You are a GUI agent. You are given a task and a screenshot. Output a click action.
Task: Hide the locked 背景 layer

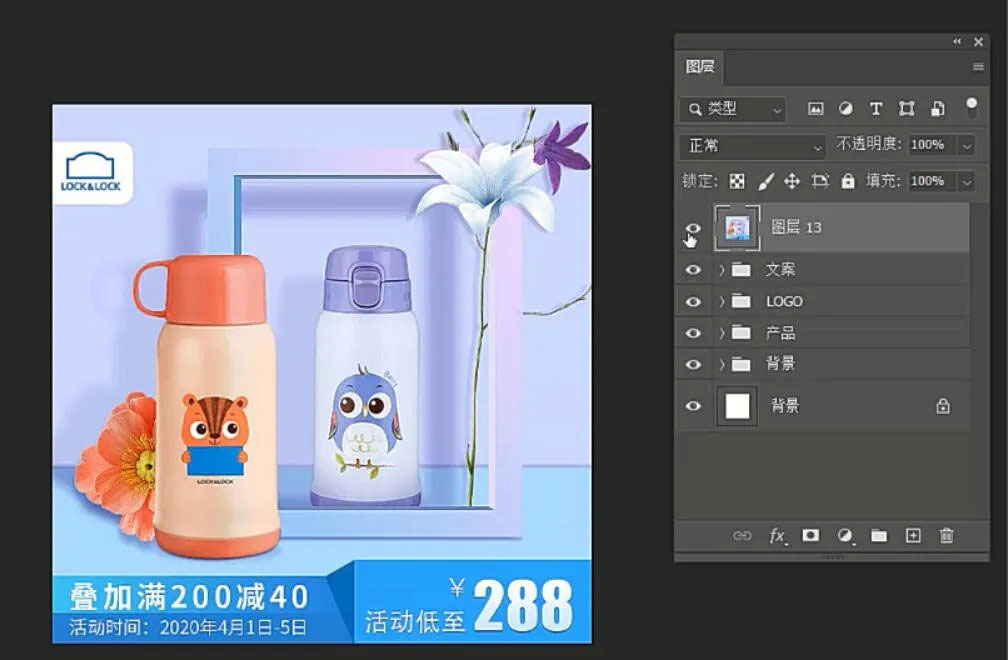[693, 406]
